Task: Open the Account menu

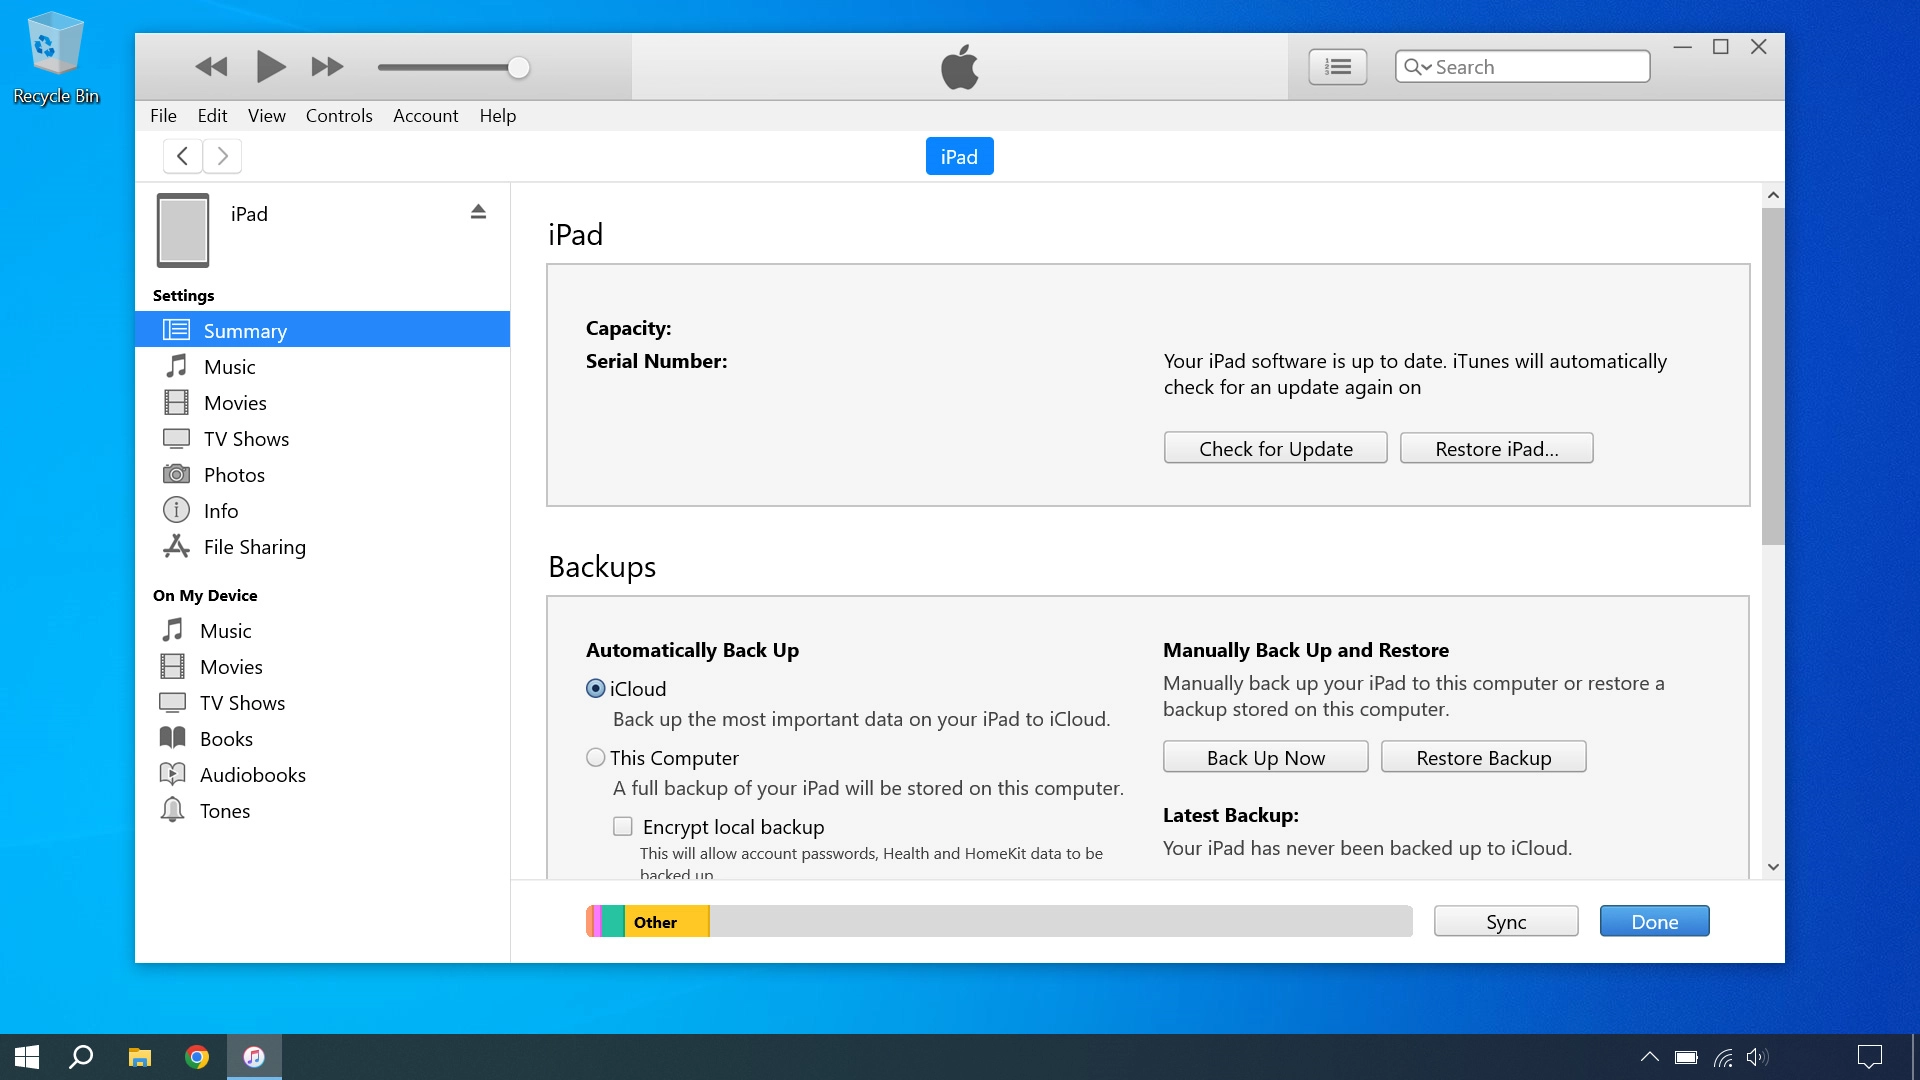Action: click(x=425, y=116)
